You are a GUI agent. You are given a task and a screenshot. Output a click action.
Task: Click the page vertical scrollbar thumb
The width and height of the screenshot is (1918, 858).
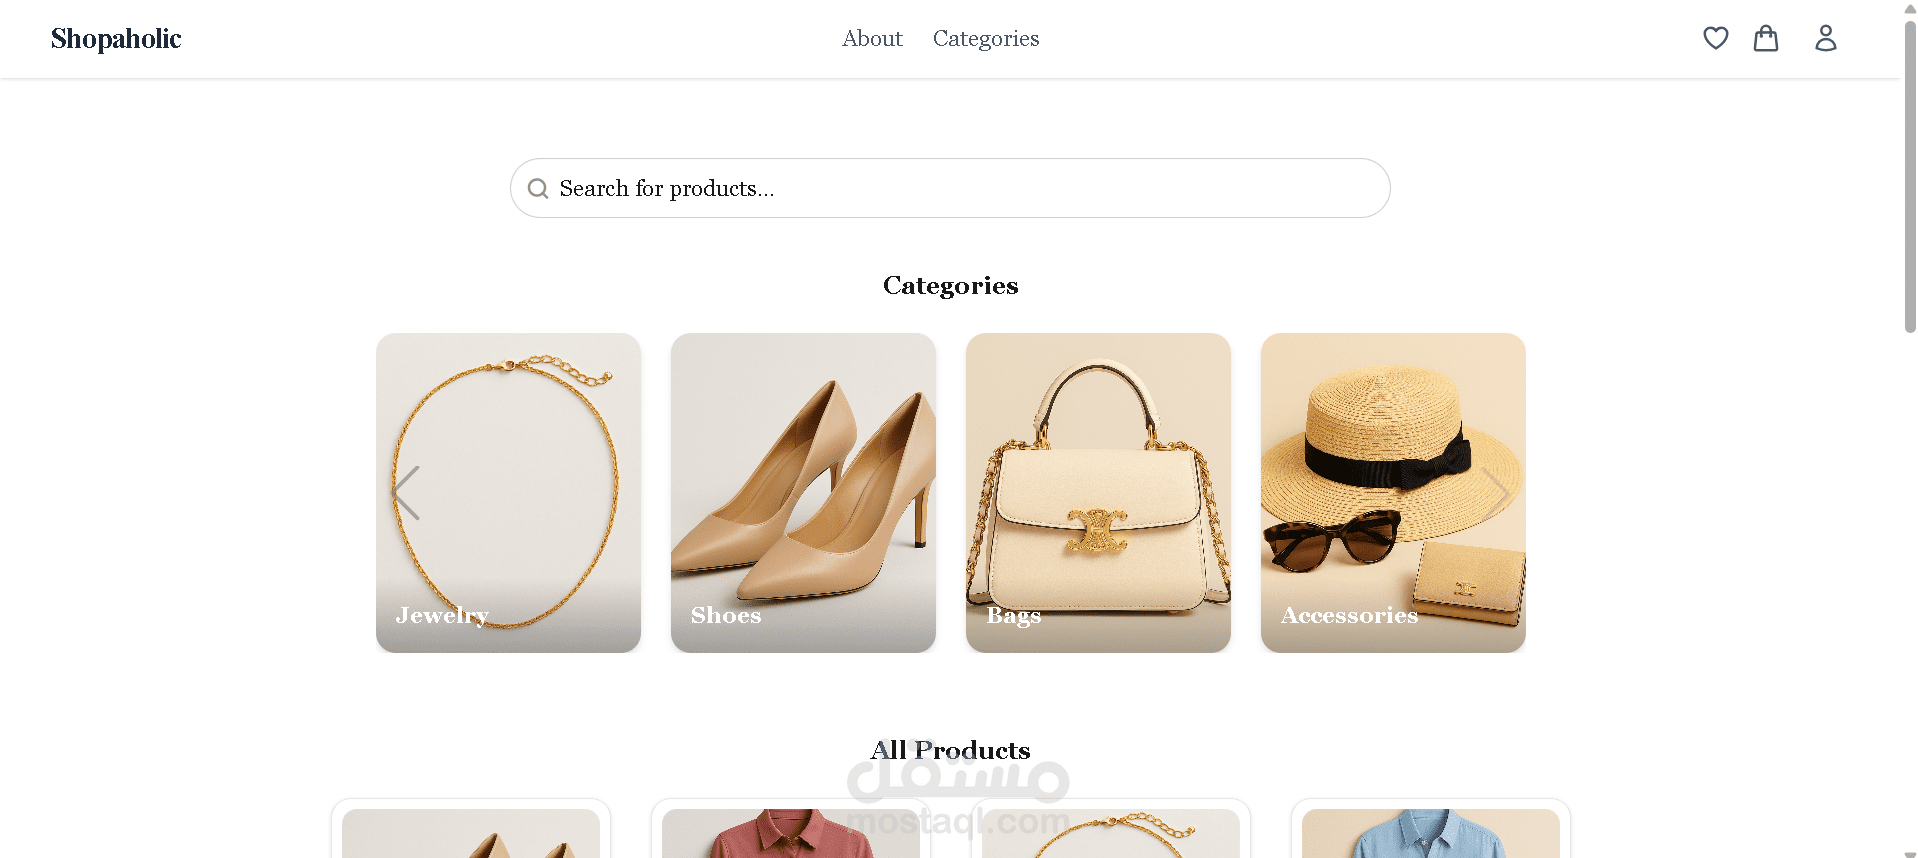[x=1910, y=175]
